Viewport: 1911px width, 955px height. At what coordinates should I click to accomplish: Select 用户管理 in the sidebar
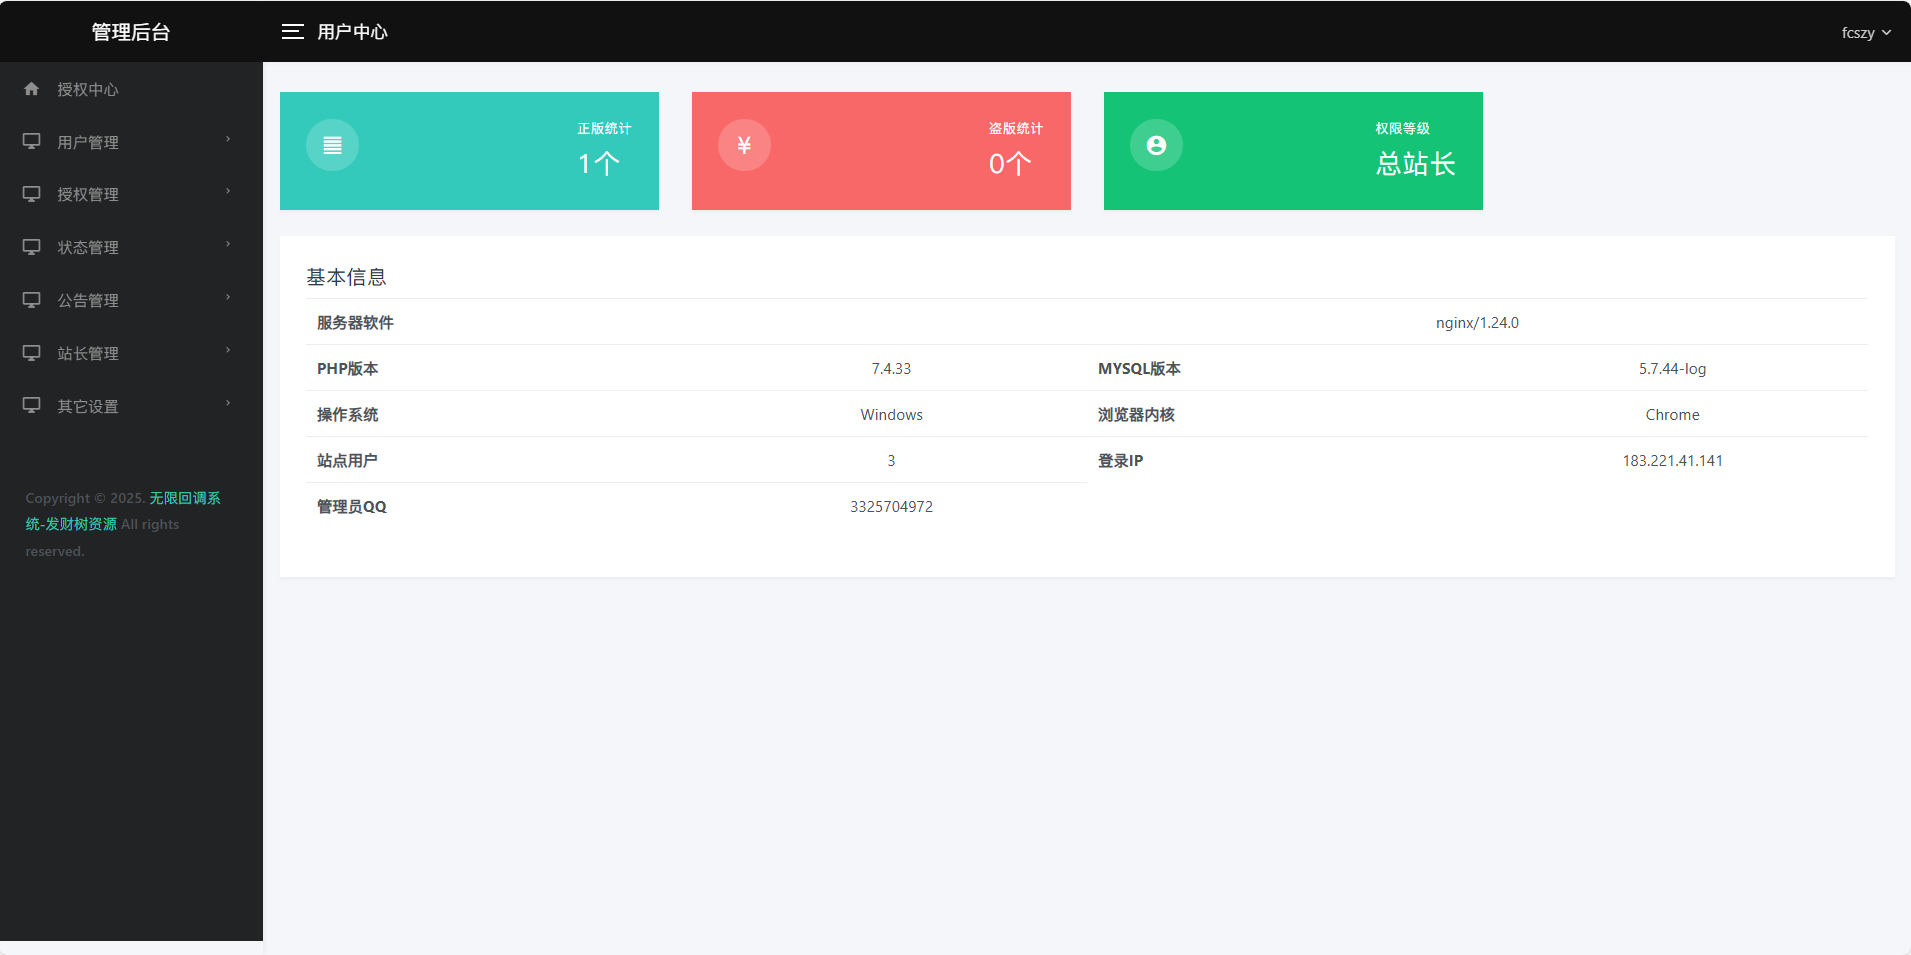tap(131, 142)
